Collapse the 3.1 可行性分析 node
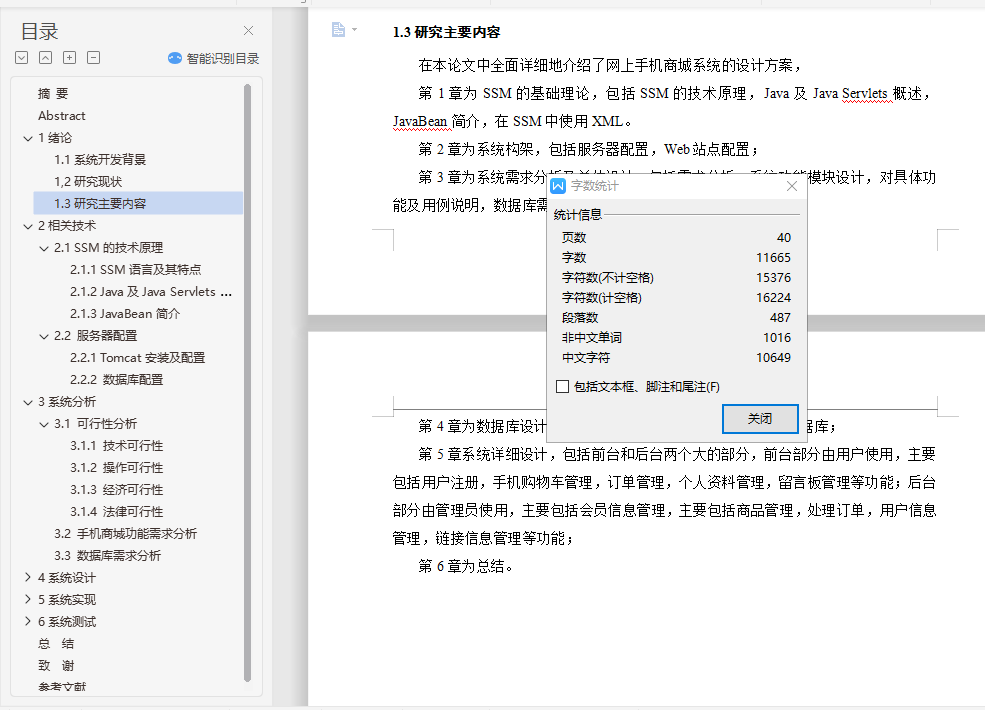Viewport: 985px width, 710px height. [x=44, y=424]
